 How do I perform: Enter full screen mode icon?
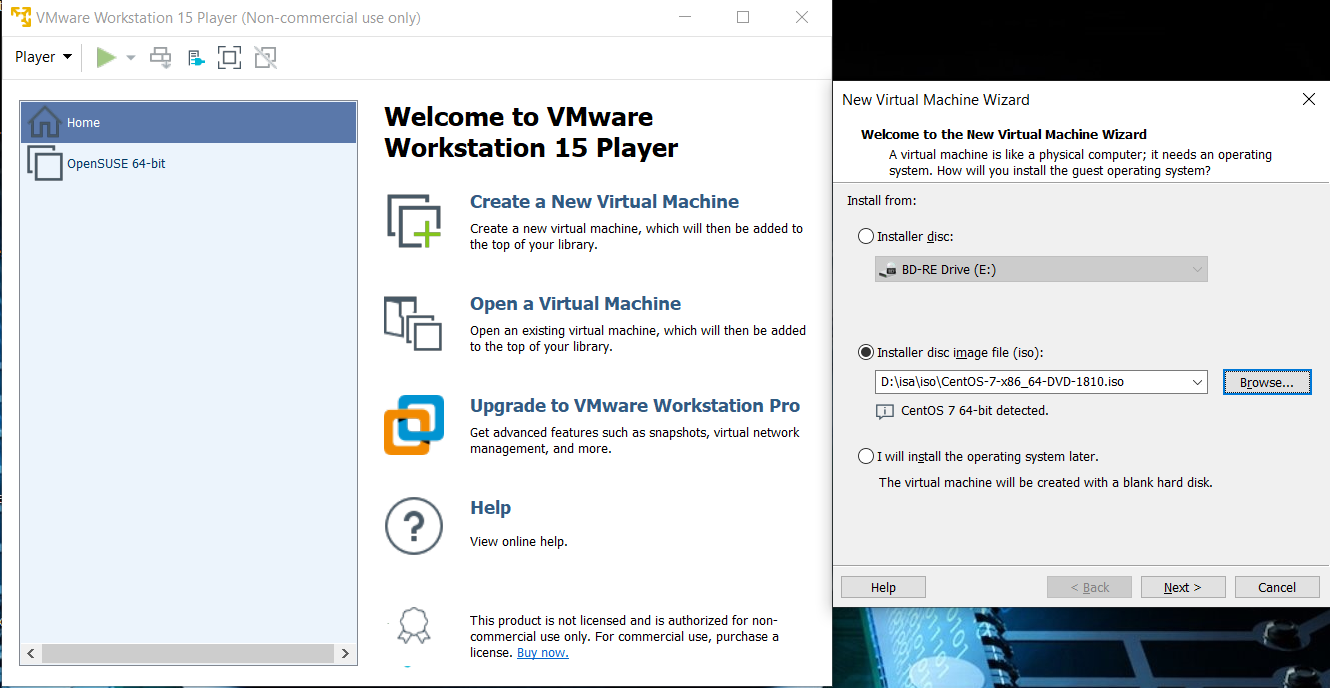(230, 58)
